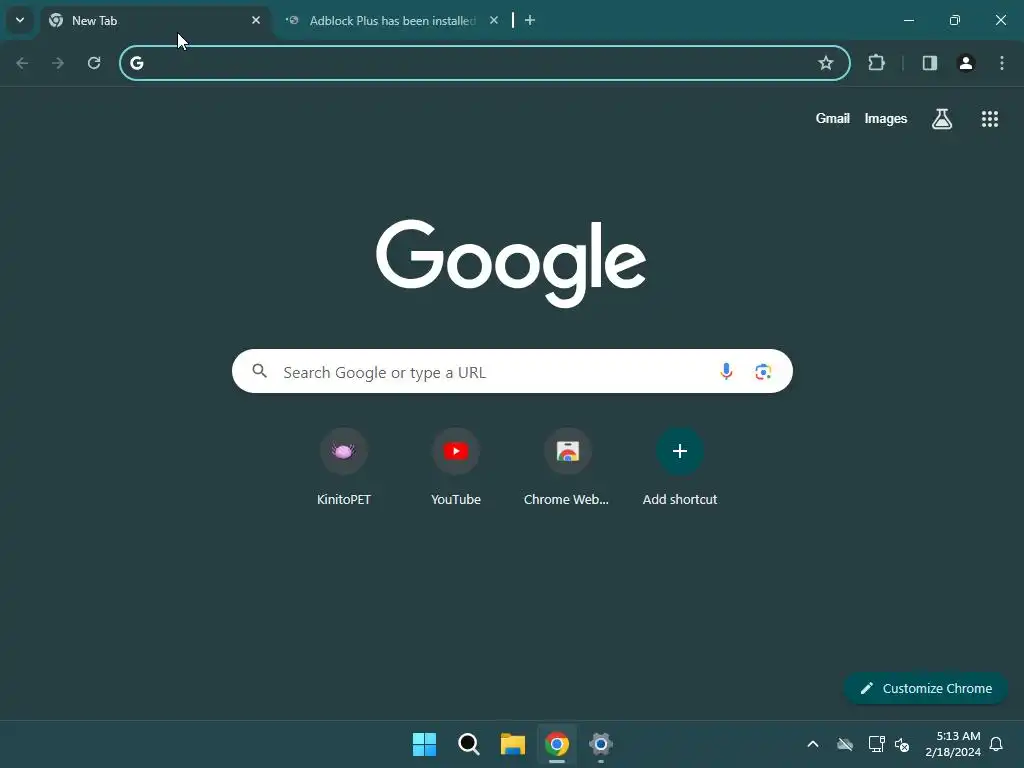This screenshot has height=768, width=1024.
Task: Restore down the Chrome window
Action: pos(955,20)
